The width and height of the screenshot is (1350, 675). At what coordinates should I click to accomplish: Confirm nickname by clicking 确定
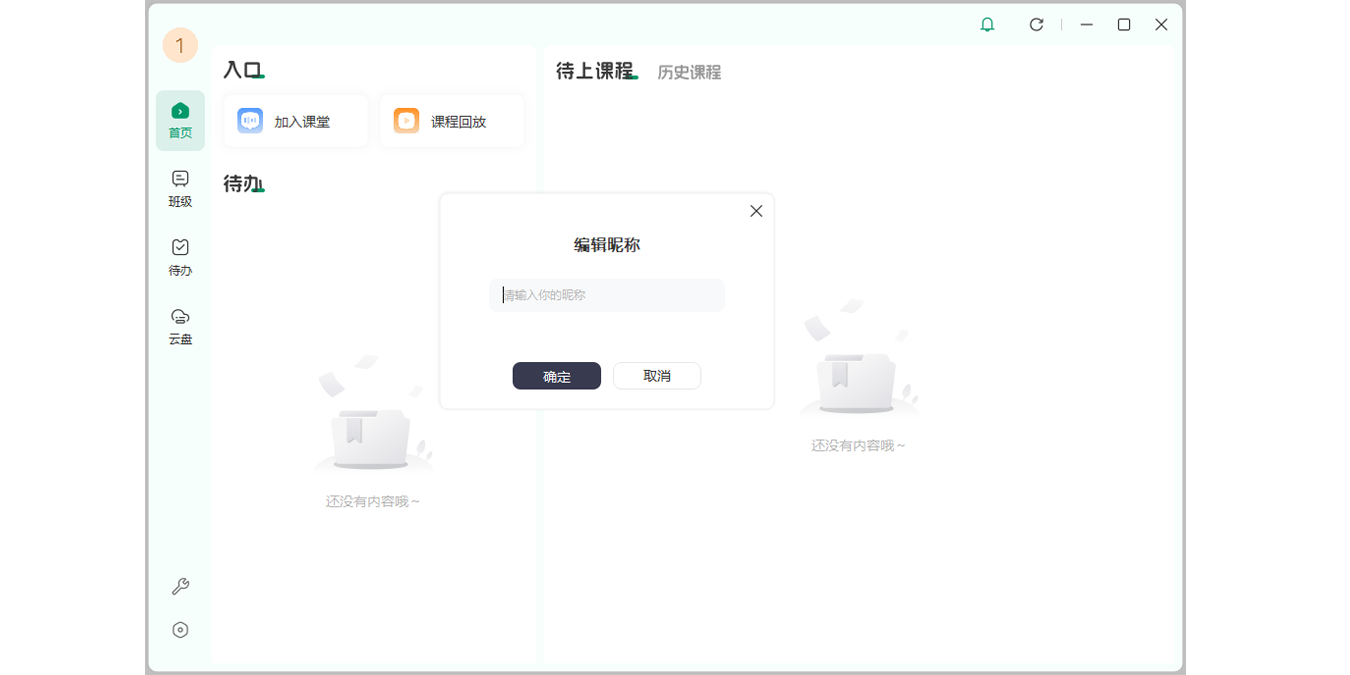[x=556, y=375]
